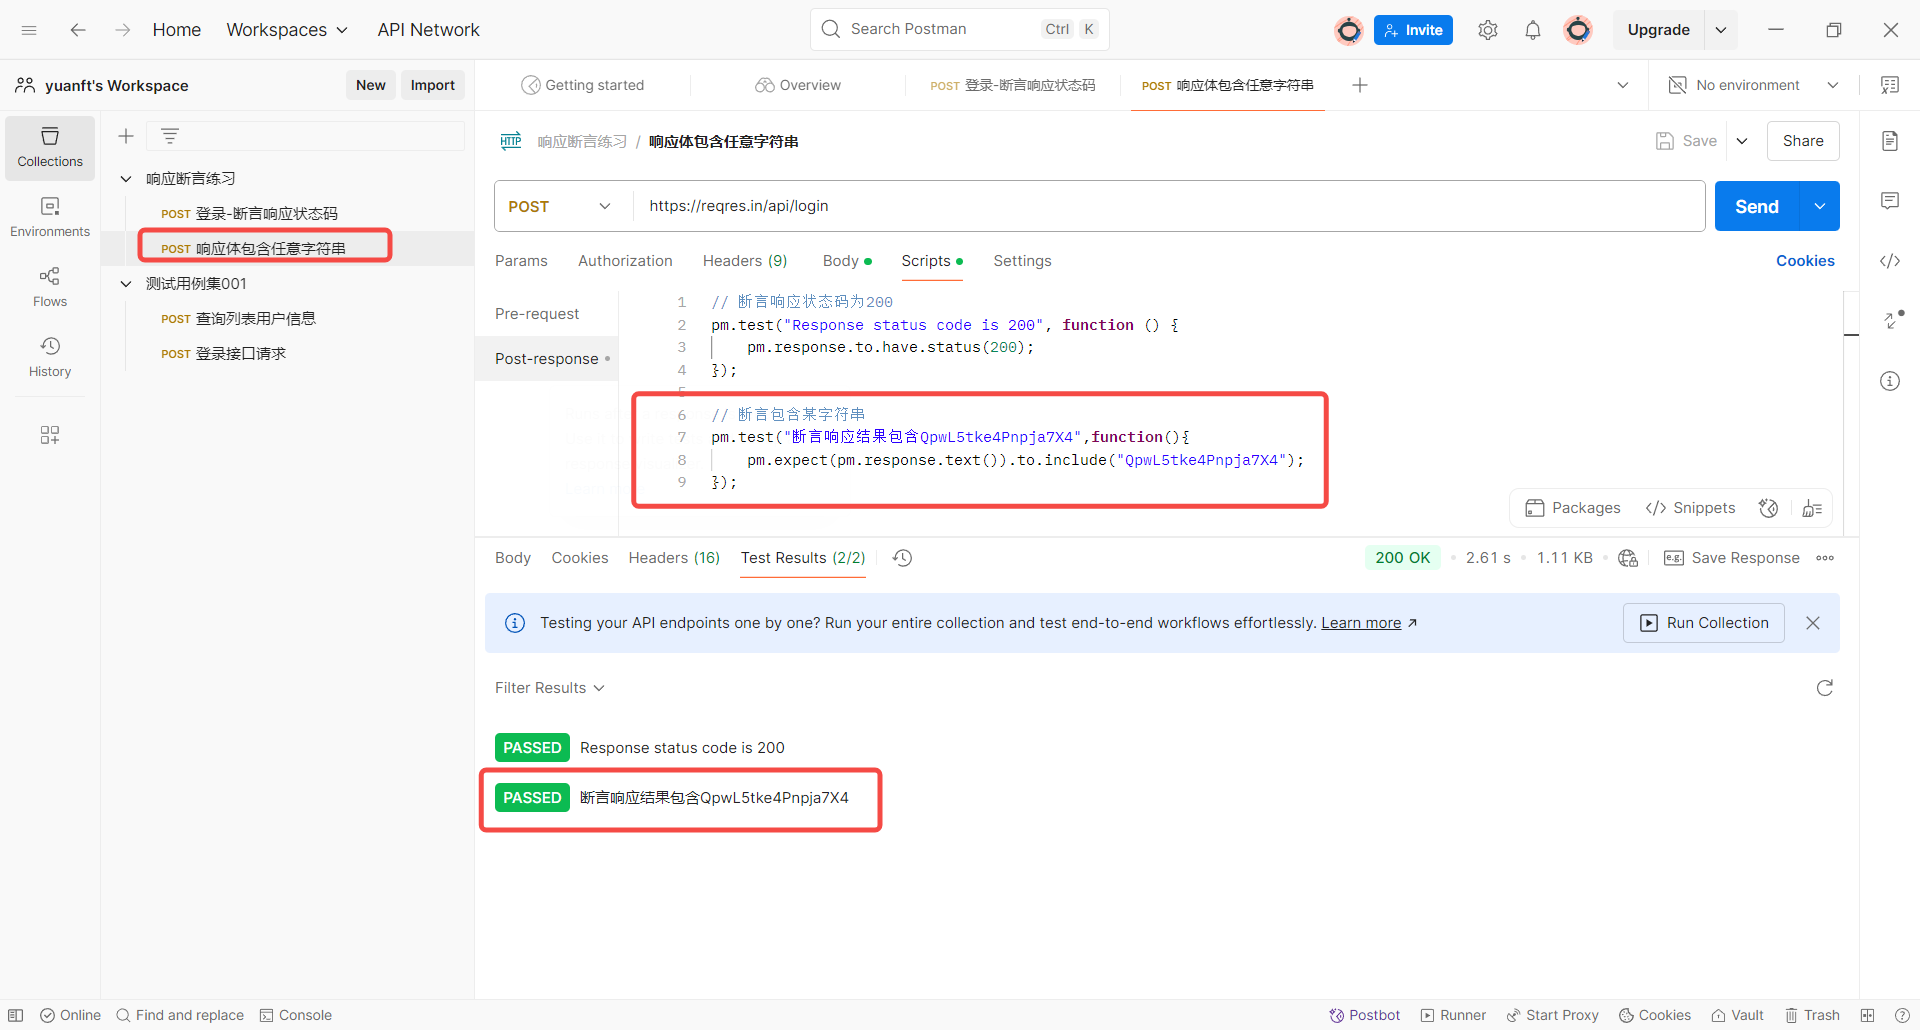Open Vault in the status bar
Image resolution: width=1920 pixels, height=1030 pixels.
(x=1737, y=1015)
